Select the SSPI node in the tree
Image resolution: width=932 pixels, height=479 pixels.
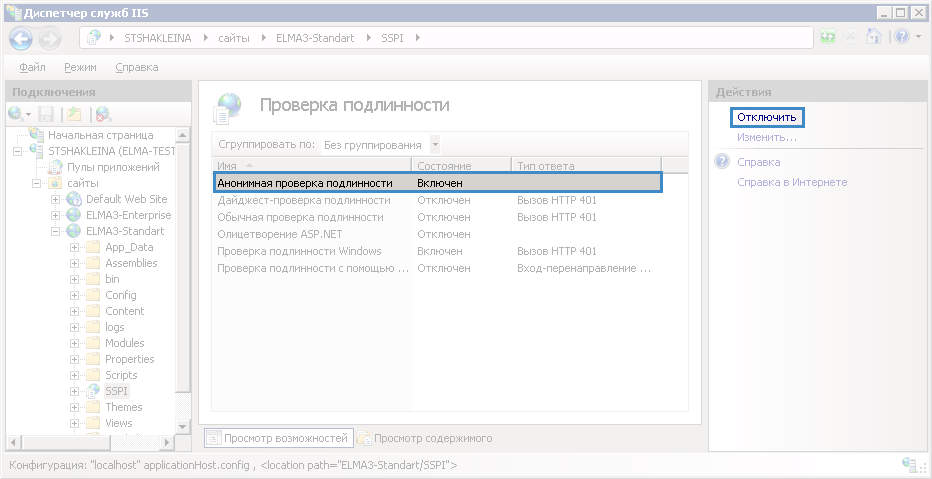coord(117,391)
